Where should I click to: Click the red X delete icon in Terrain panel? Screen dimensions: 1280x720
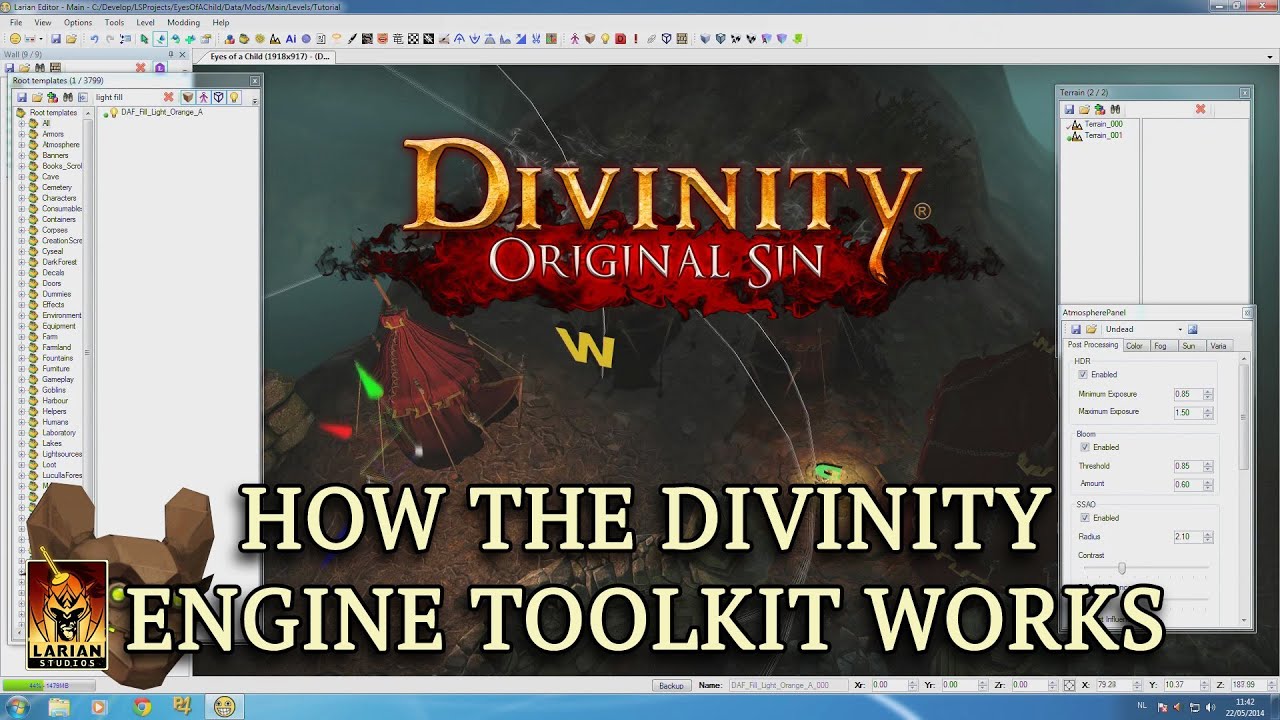(x=1200, y=109)
